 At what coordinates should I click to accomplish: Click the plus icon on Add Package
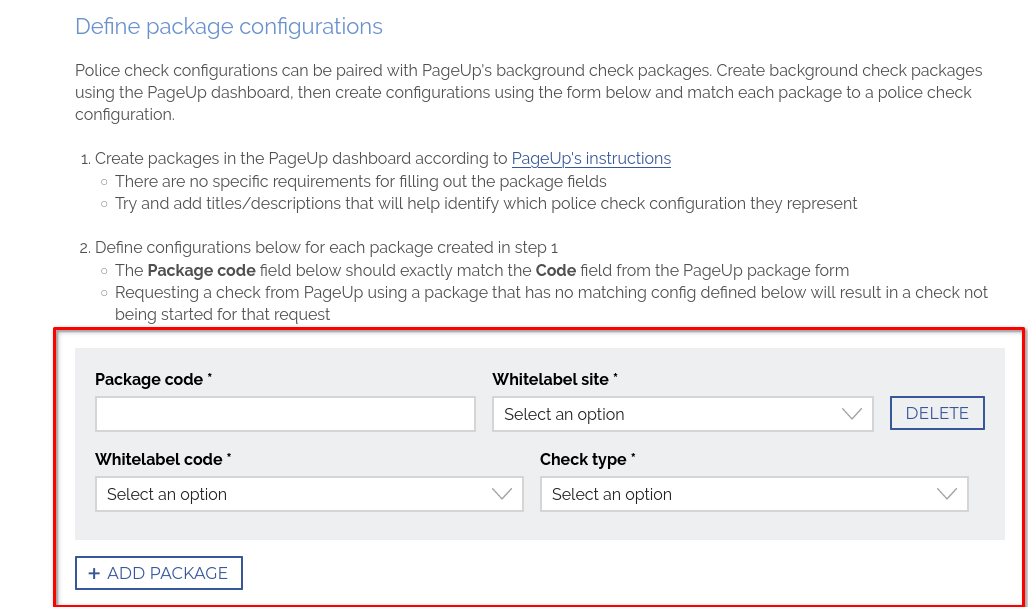click(x=94, y=573)
